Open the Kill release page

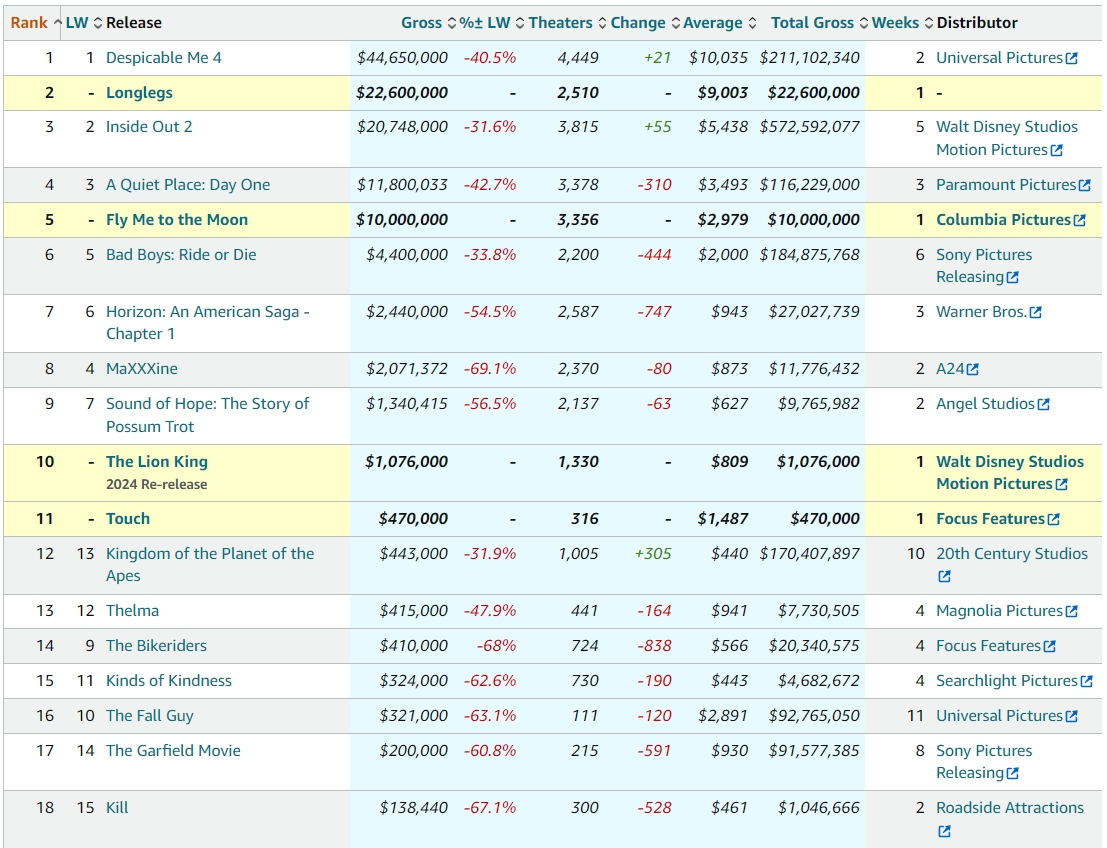pos(117,808)
